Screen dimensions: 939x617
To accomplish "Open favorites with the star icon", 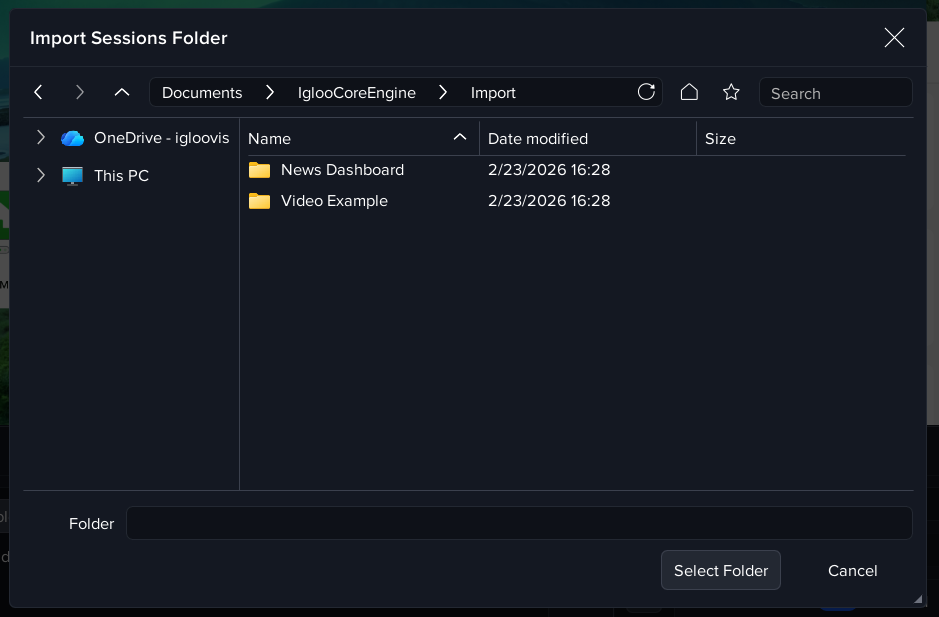I will click(731, 92).
